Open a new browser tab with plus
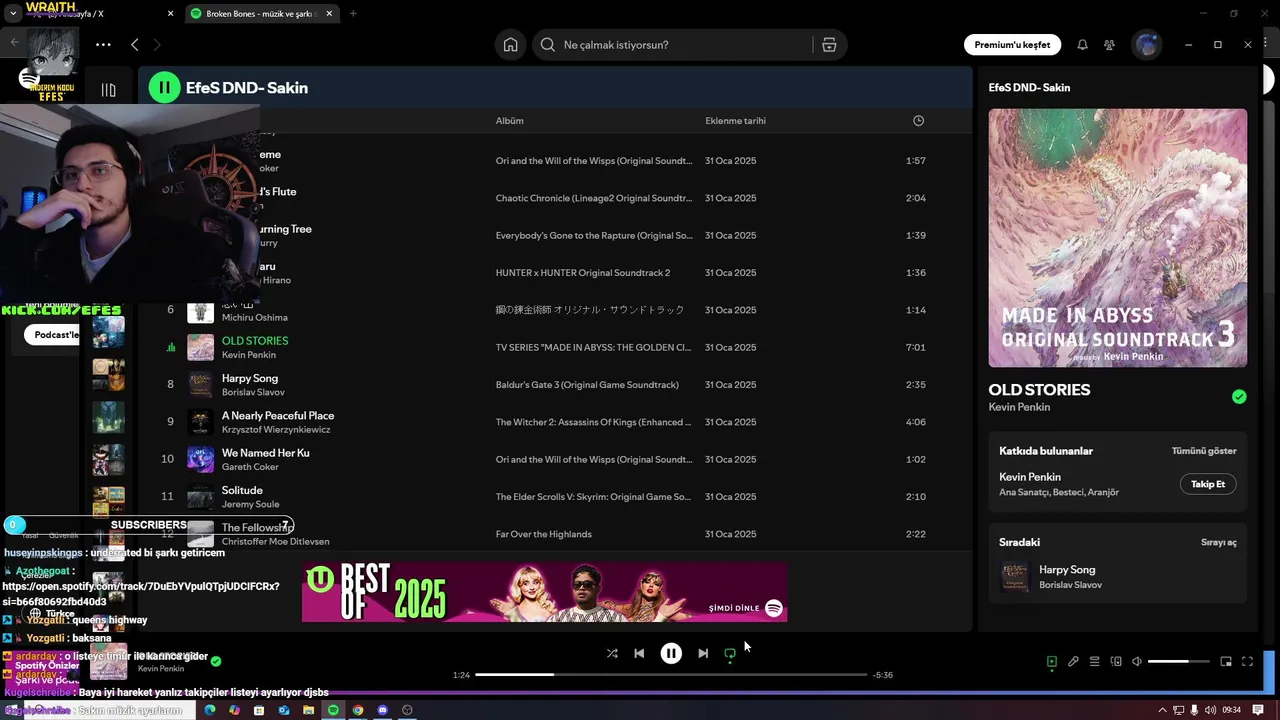Screen dimensions: 1280x720 tap(353, 14)
